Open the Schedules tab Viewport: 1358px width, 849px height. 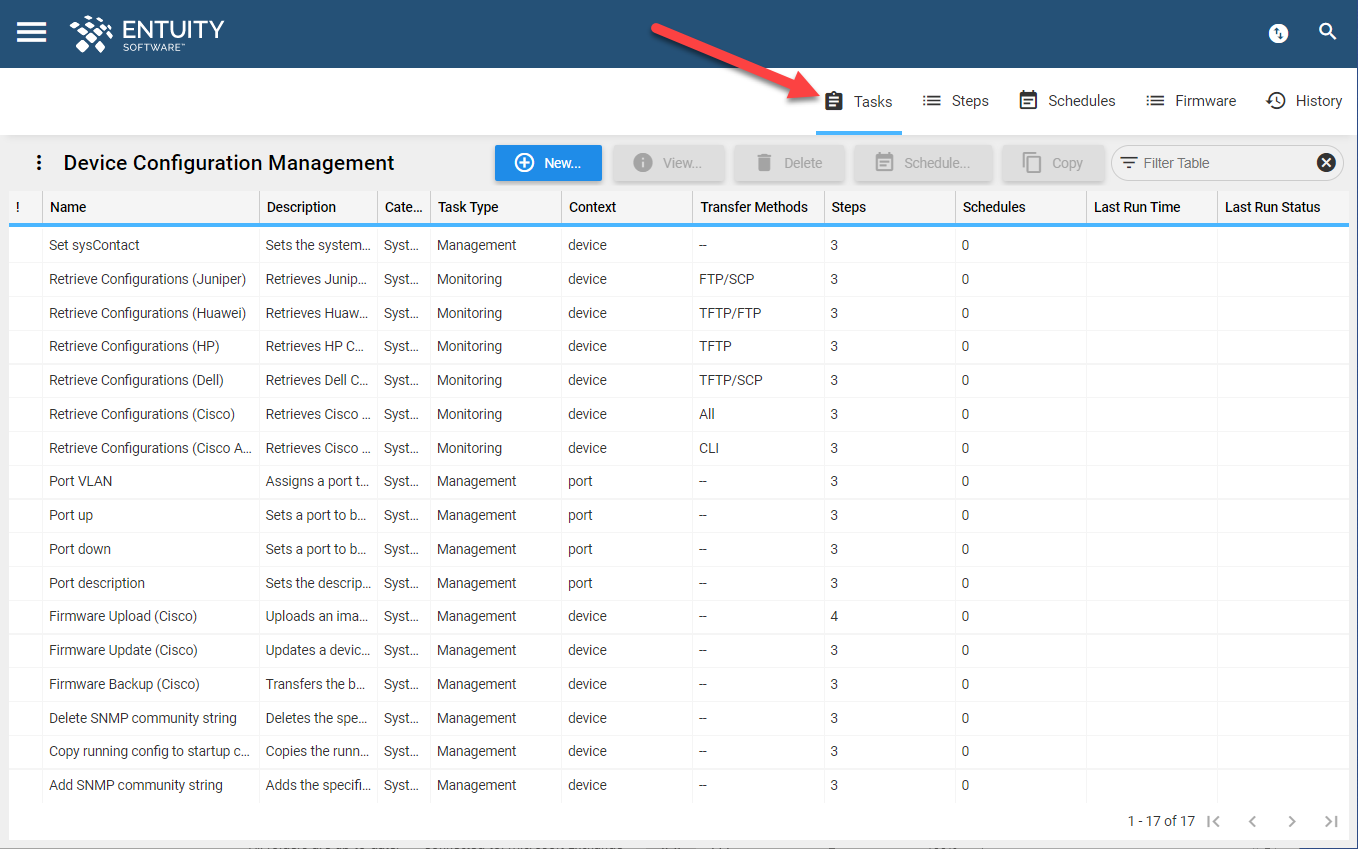click(1067, 100)
